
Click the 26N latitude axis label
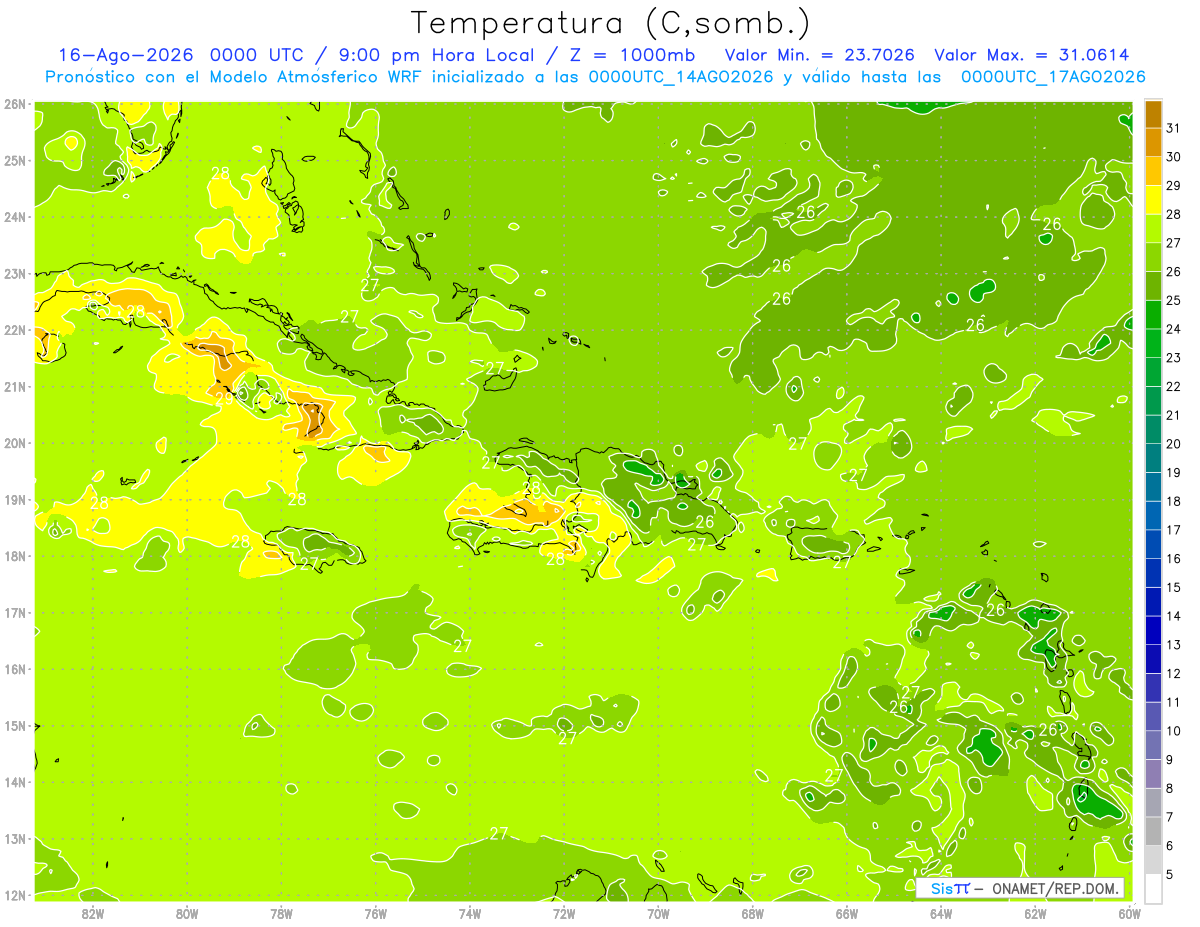pos(15,104)
